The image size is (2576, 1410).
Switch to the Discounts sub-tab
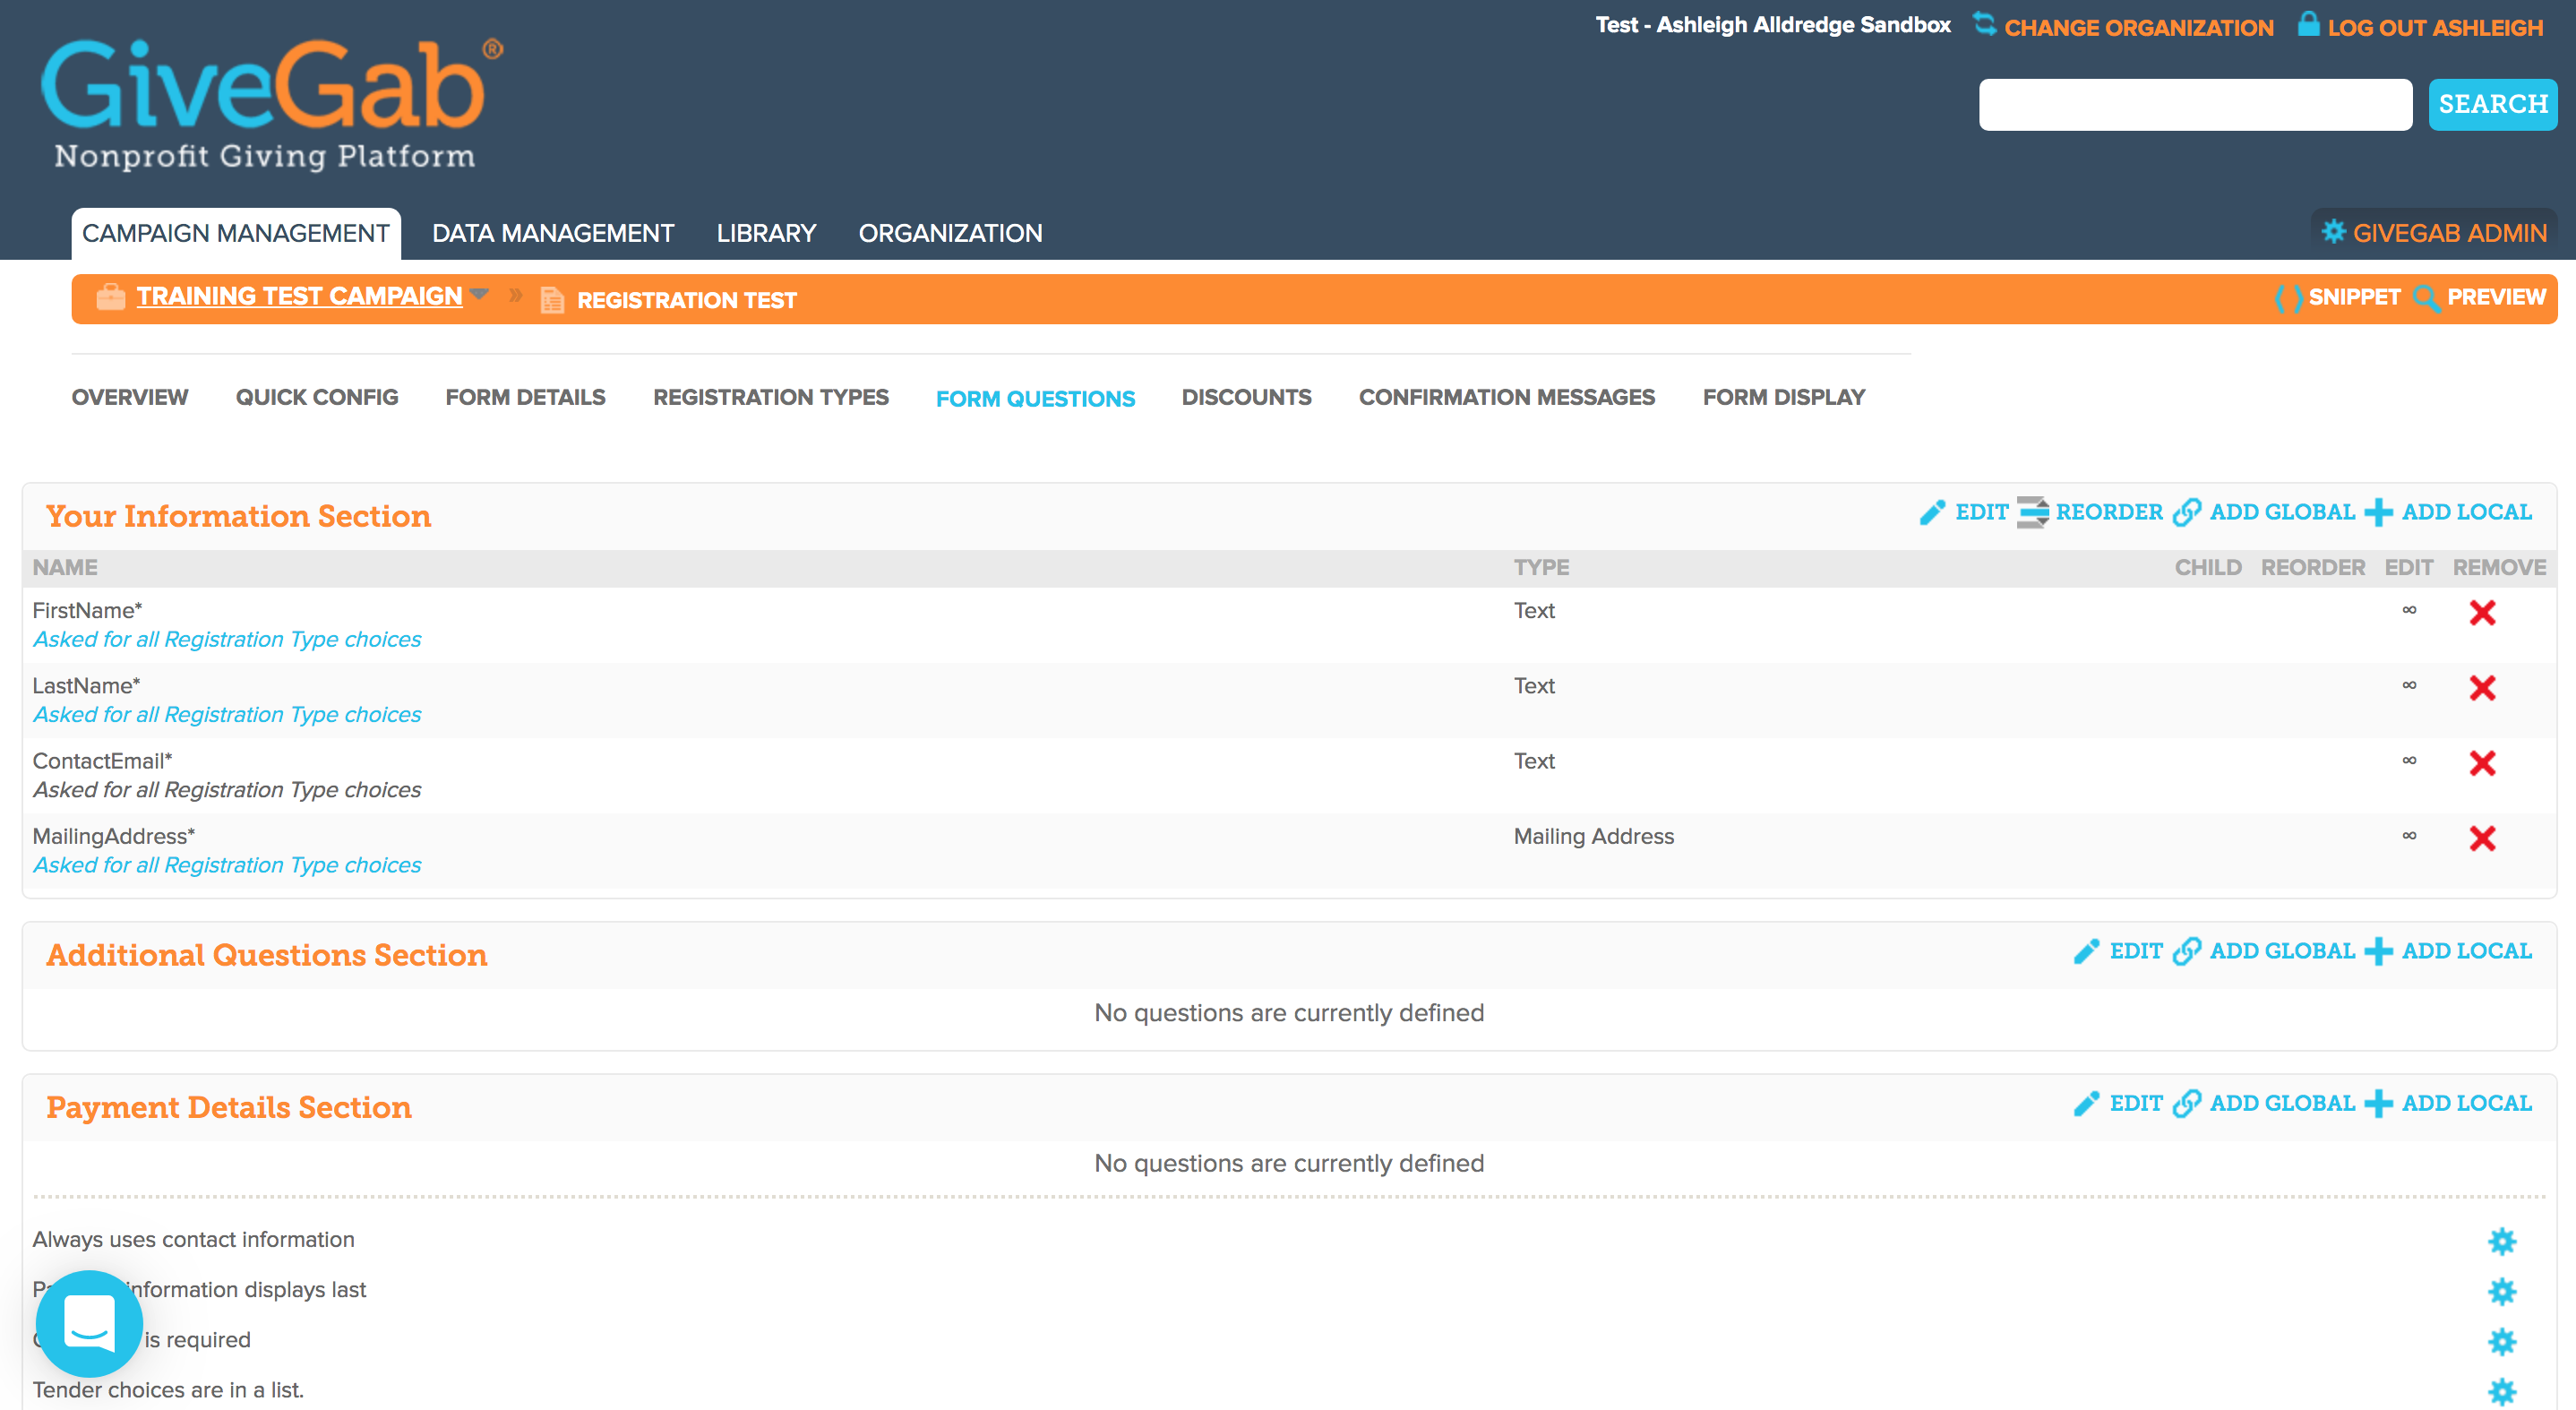(1246, 397)
